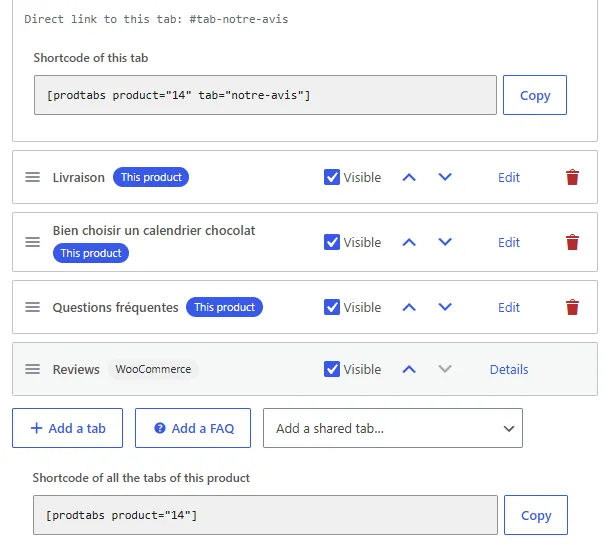This screenshot has width=610, height=547.
Task: Edit the Questions fréquentes tab
Action: tap(509, 307)
